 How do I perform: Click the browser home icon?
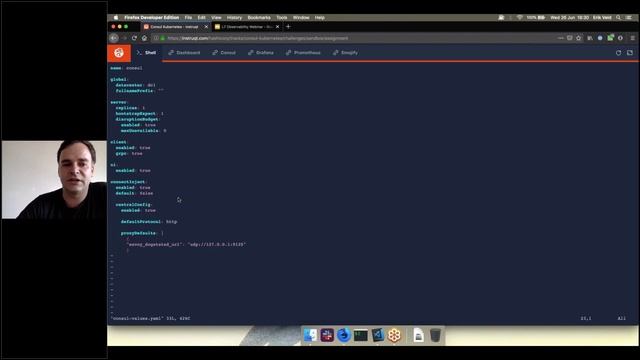pos(144,38)
